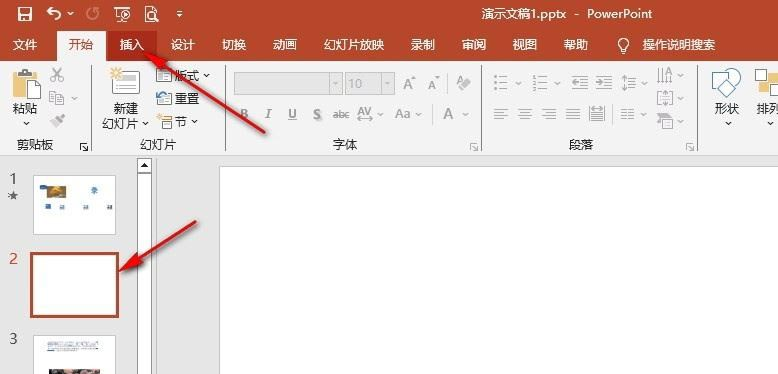Undo the last action
This screenshot has height=374, width=778.
[x=54, y=13]
